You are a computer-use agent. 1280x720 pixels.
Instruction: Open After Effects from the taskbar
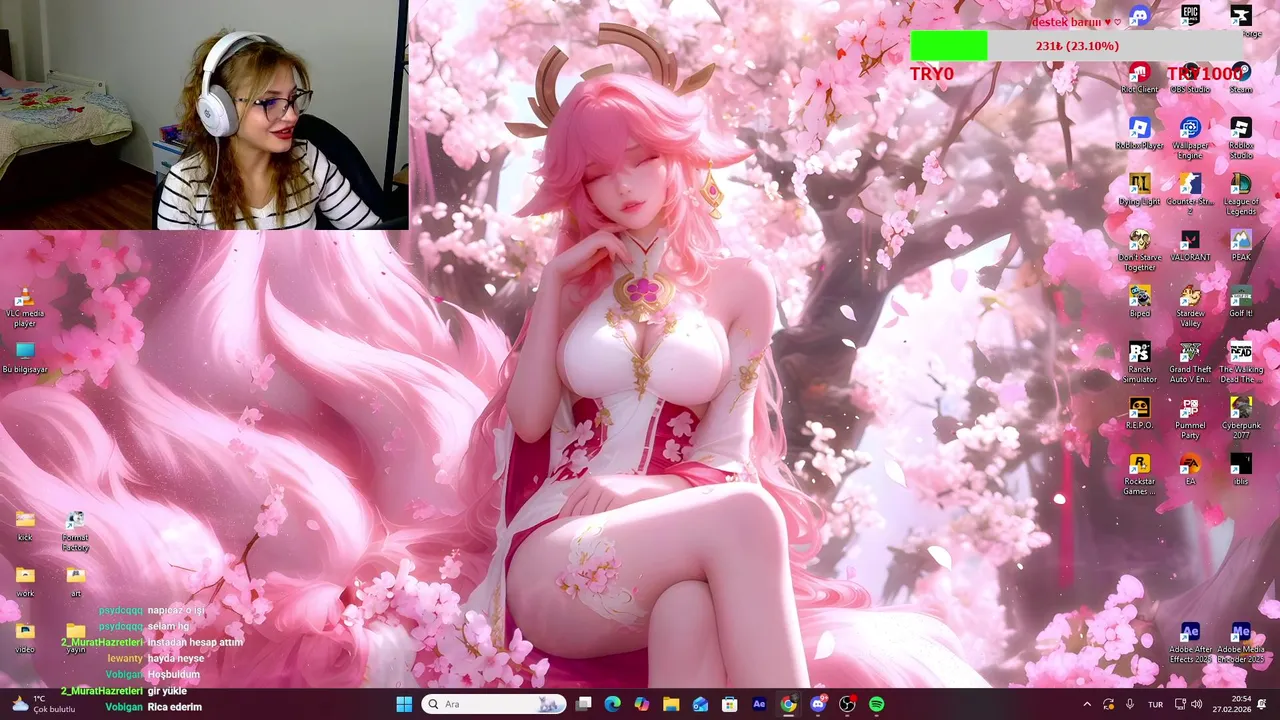coord(759,704)
